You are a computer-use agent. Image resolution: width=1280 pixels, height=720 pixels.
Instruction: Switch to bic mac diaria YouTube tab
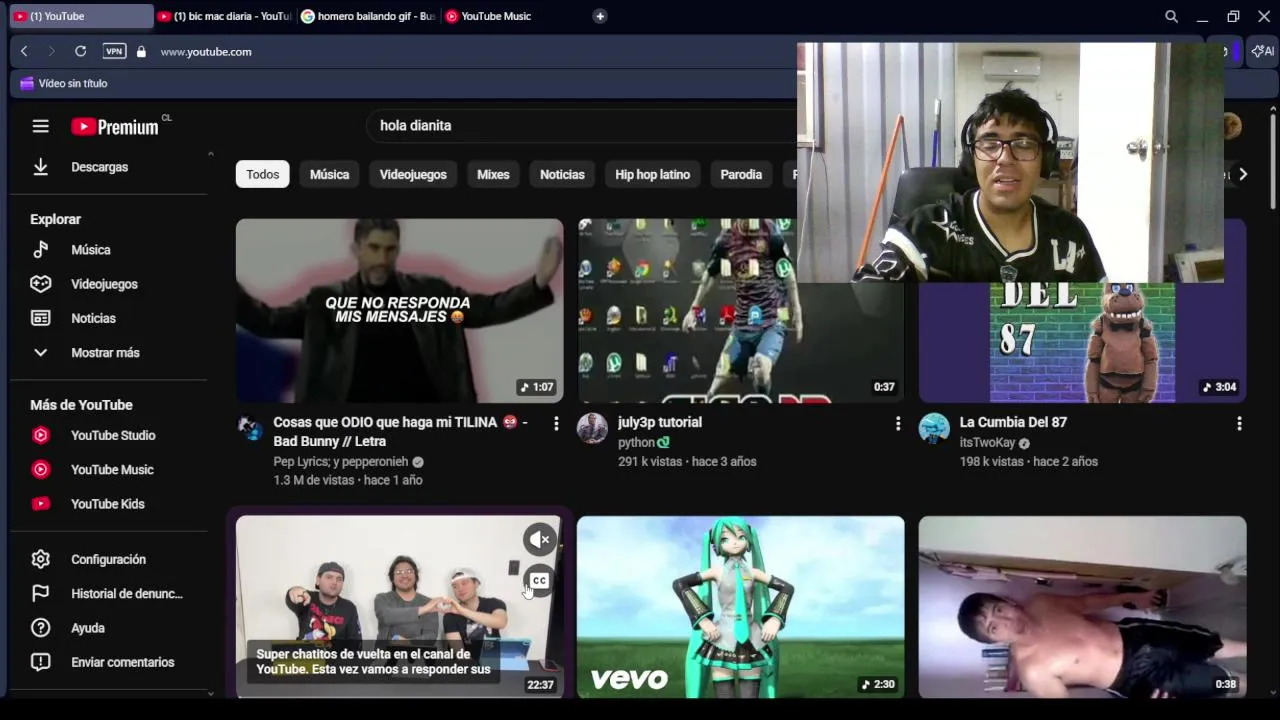tap(225, 16)
